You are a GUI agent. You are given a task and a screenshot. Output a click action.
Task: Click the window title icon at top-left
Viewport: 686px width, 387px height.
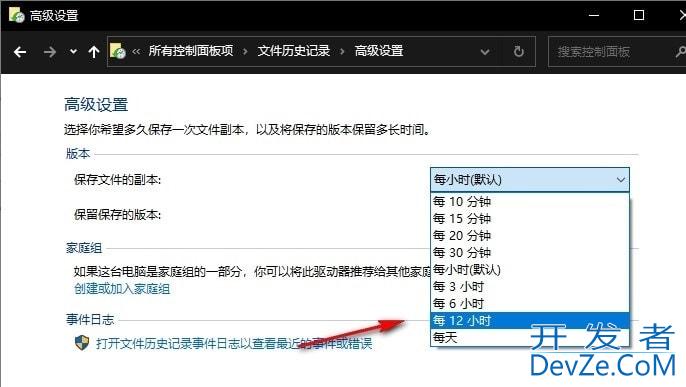[x=17, y=15]
